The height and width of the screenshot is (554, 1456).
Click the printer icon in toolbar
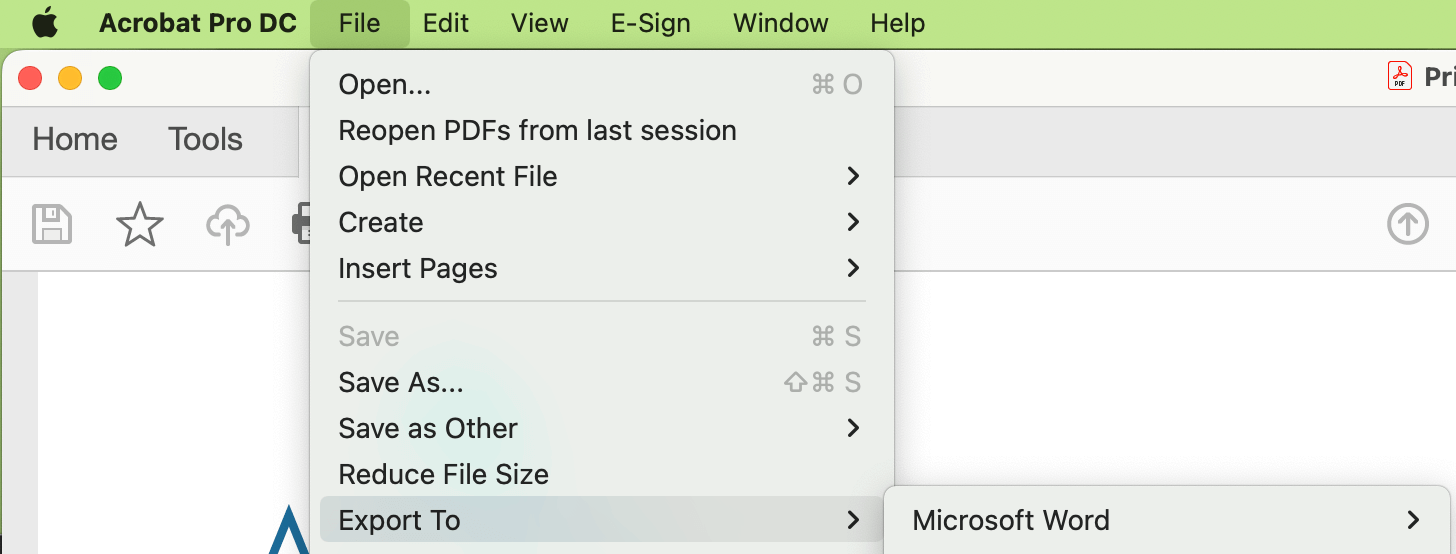(300, 224)
